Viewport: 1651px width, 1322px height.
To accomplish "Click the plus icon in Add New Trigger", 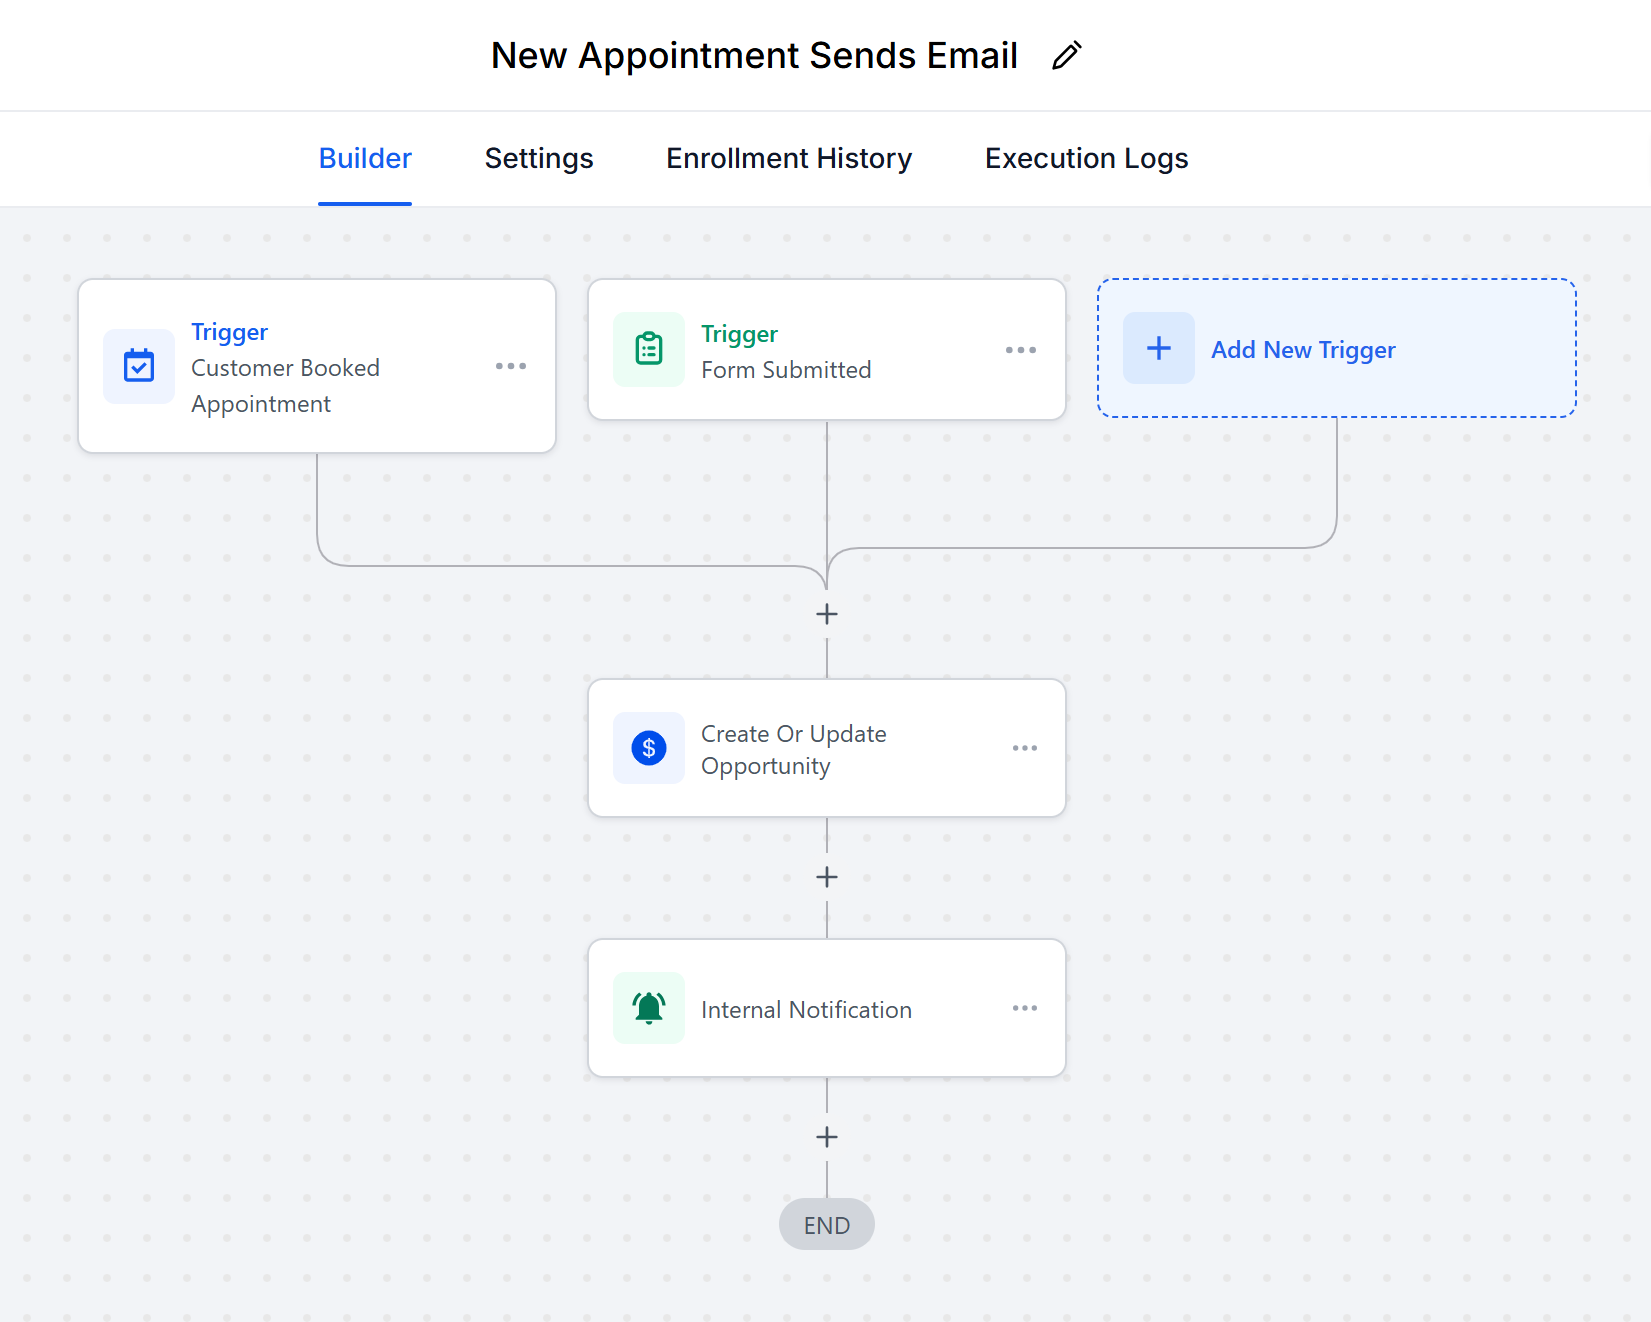I will point(1158,348).
